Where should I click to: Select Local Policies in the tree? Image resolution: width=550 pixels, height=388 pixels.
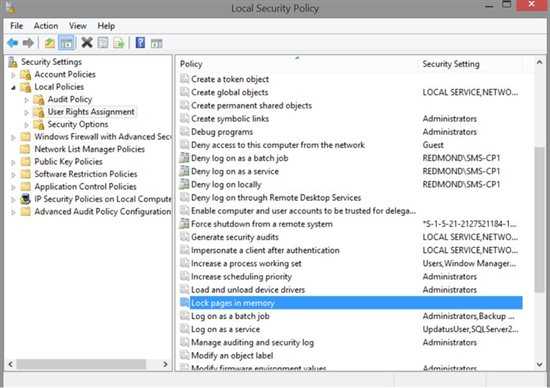59,87
